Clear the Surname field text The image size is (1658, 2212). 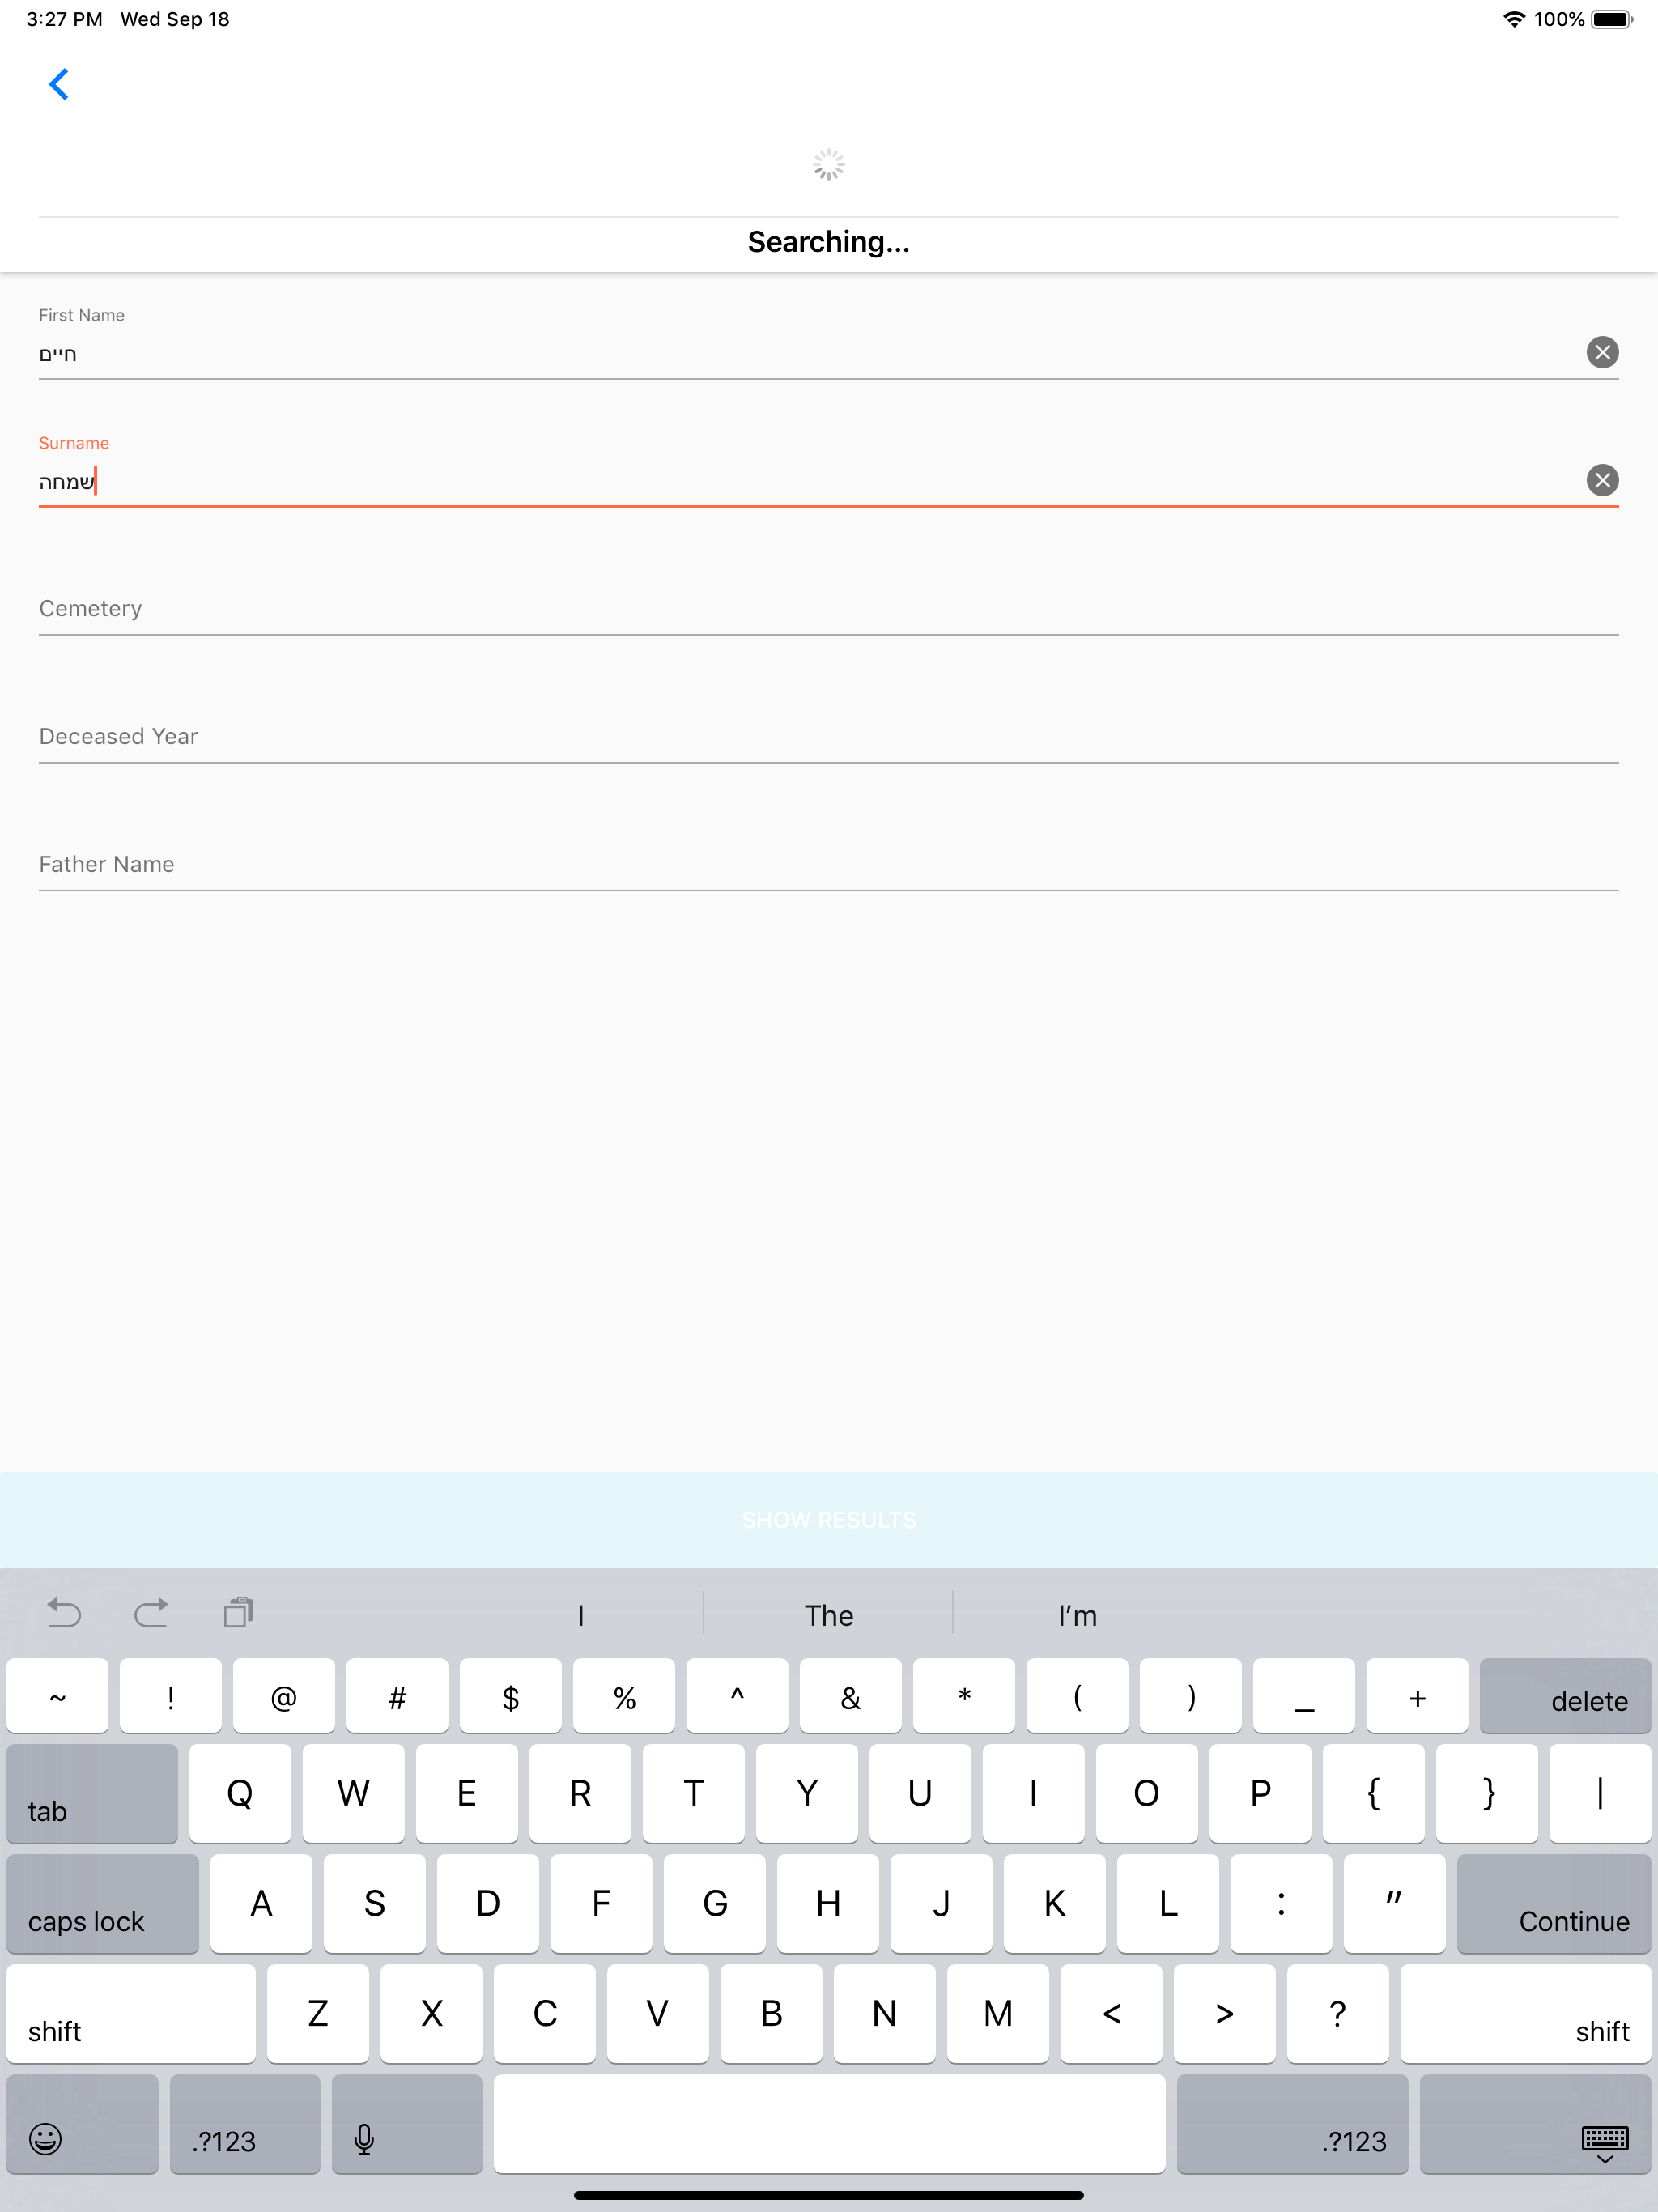coord(1602,480)
